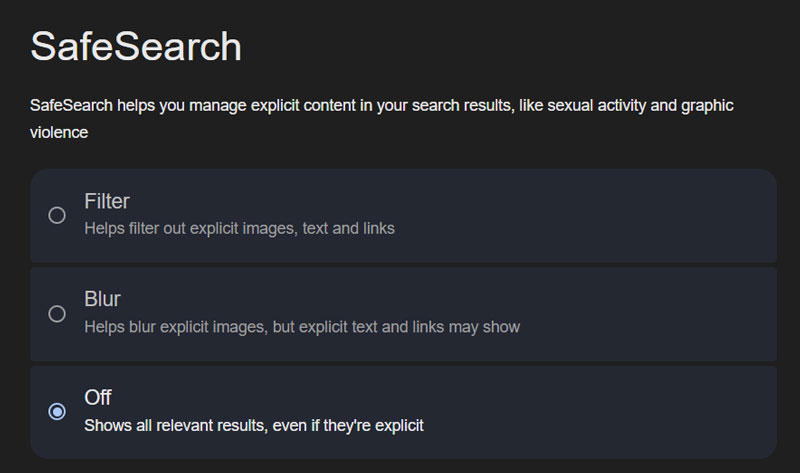800x473 pixels.
Task: Select the Blur radio button
Action: coord(57,314)
